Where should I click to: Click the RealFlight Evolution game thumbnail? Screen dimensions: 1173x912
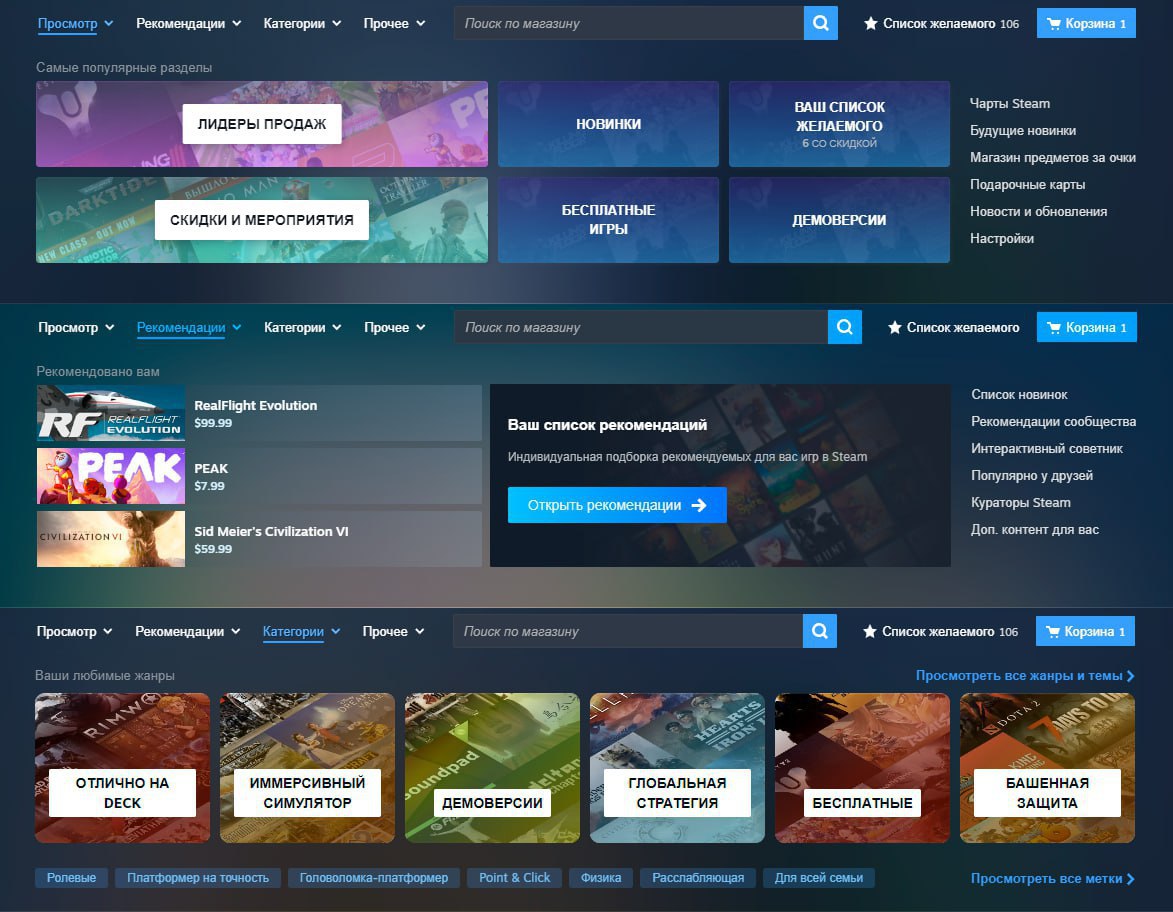pyautogui.click(x=111, y=413)
